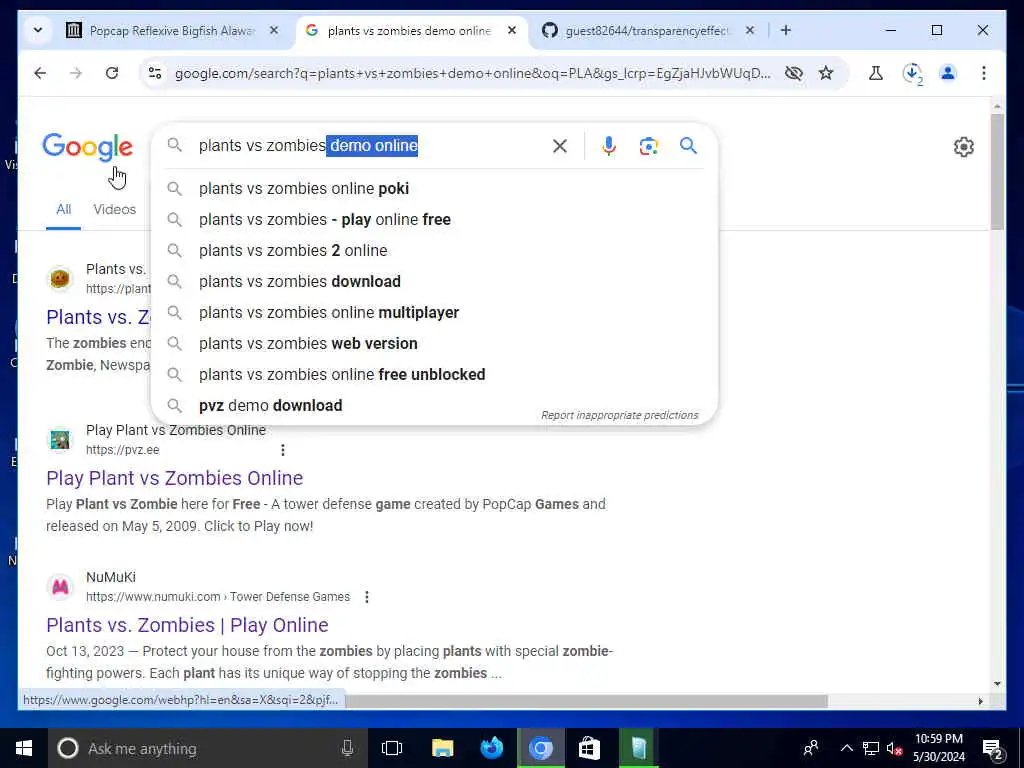Image resolution: width=1024 pixels, height=768 pixels.
Task: Switch to Popcap Reflexive Bigfish tab
Action: [171, 31]
